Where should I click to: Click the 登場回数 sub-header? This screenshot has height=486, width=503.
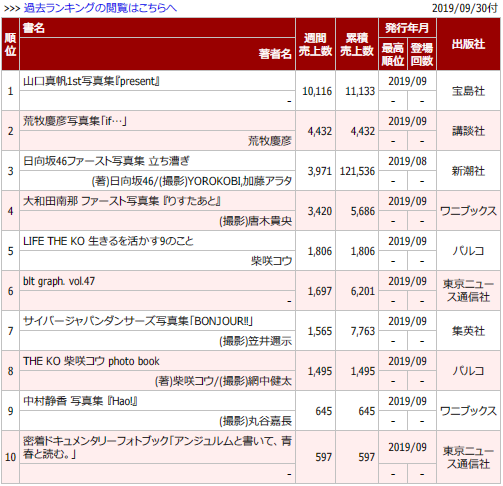click(422, 54)
